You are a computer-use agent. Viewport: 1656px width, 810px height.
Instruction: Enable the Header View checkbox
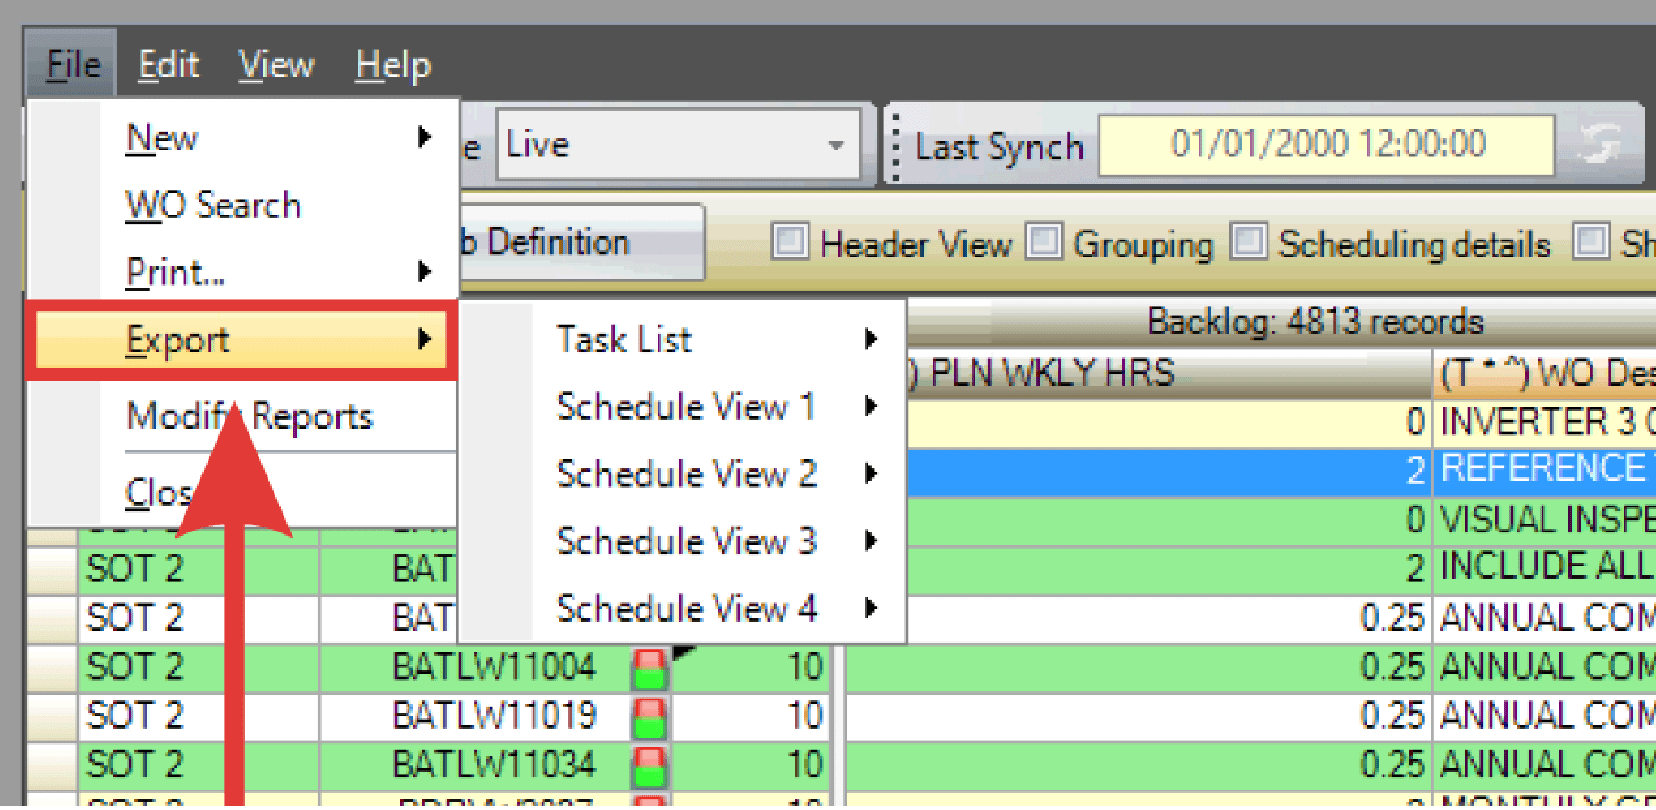pos(789,242)
